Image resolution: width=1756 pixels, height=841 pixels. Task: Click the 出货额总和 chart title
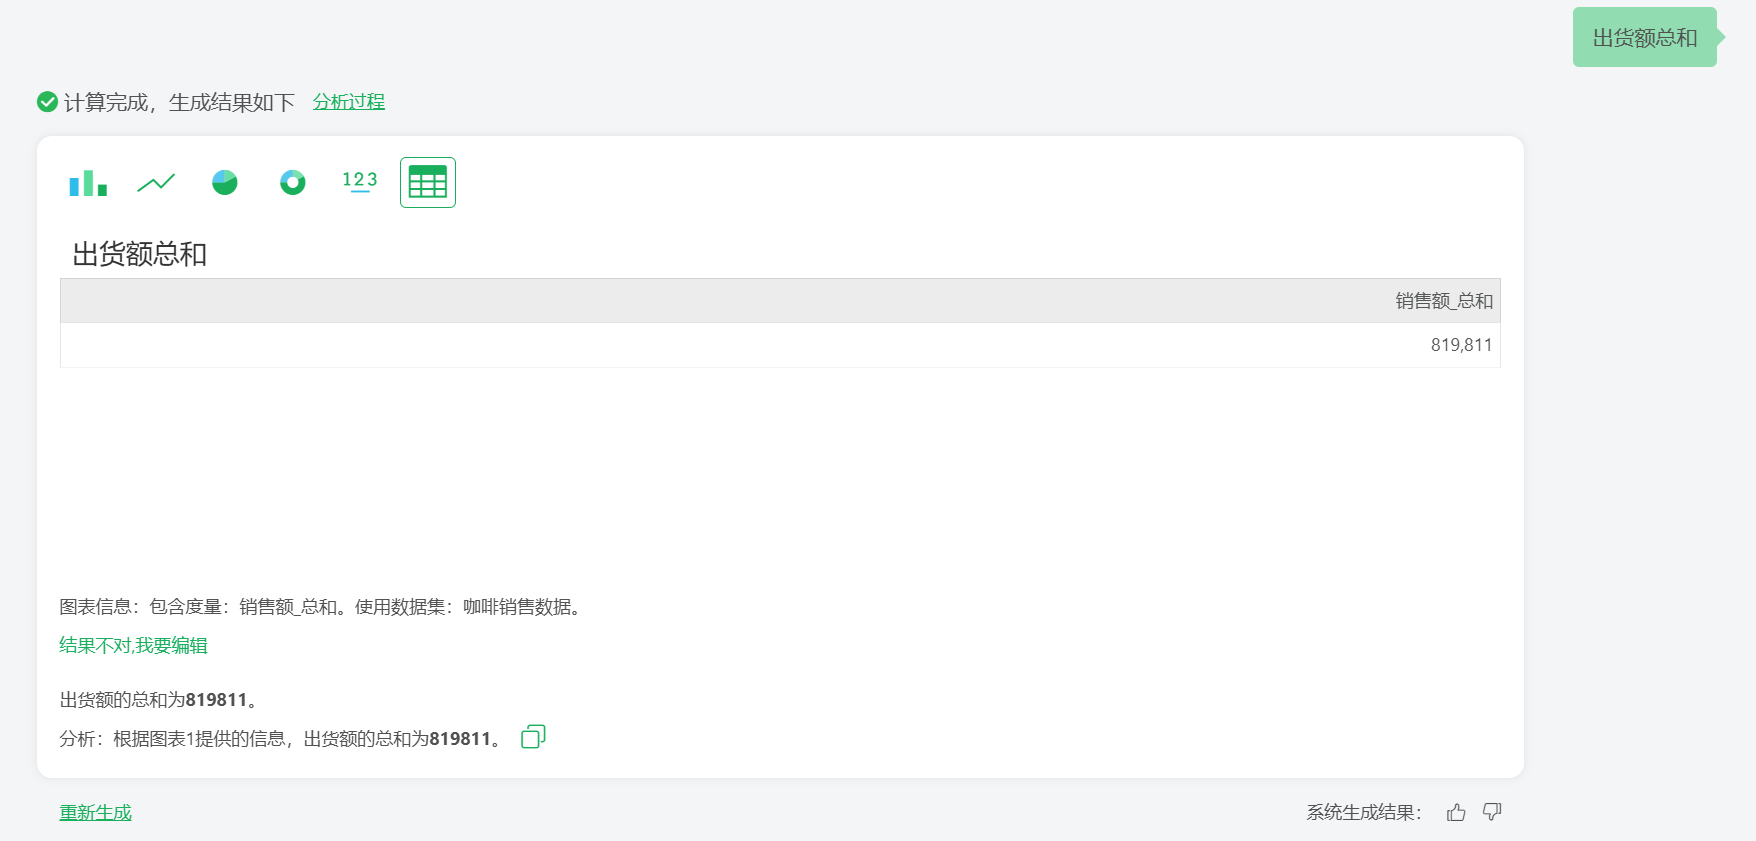coord(140,254)
